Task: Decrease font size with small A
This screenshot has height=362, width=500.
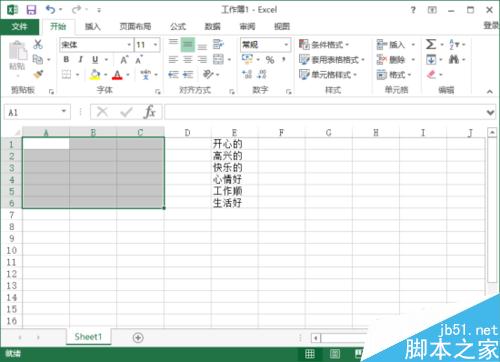Action: click(139, 60)
